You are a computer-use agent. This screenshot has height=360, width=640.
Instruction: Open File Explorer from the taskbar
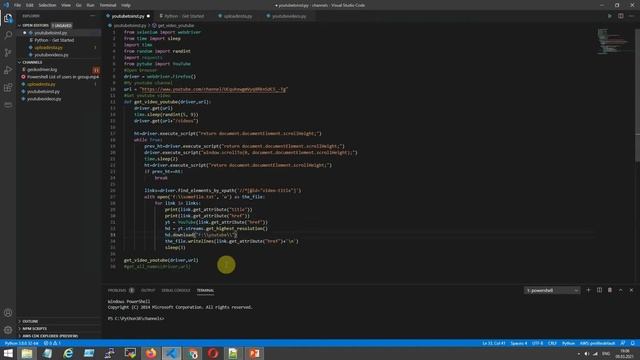27,353
